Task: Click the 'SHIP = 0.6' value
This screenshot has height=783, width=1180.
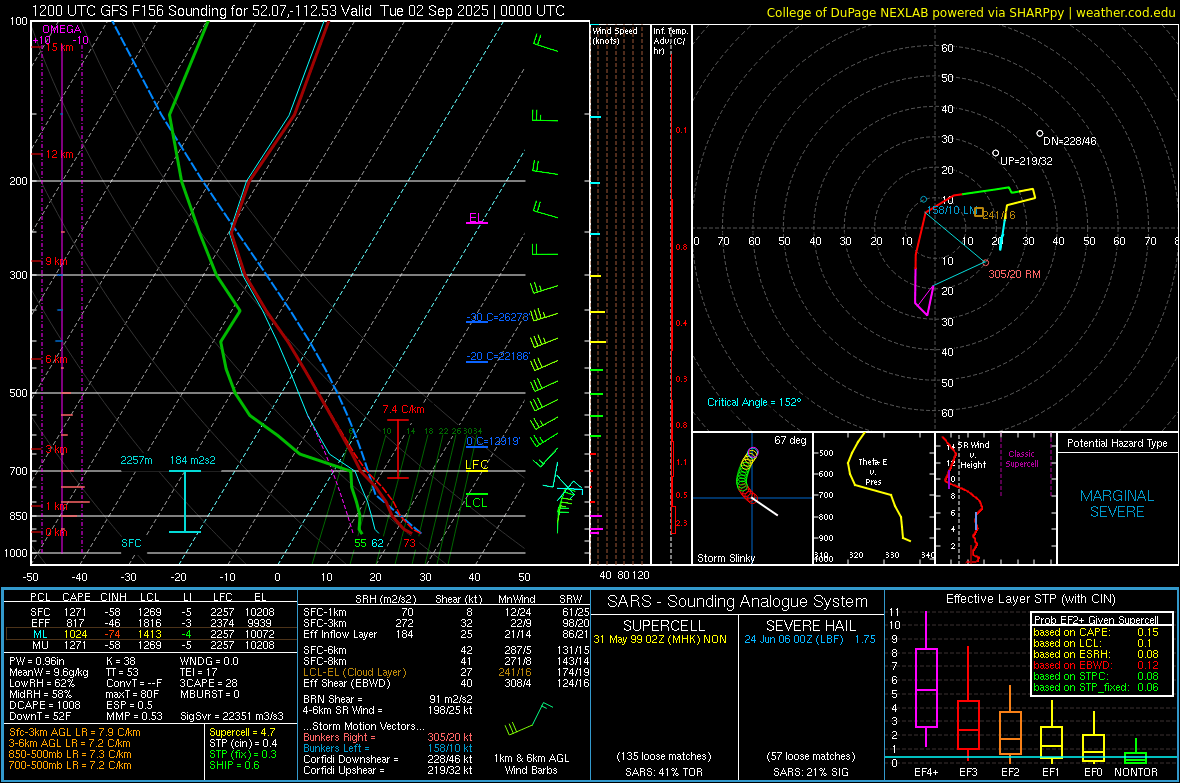Action: point(234,765)
